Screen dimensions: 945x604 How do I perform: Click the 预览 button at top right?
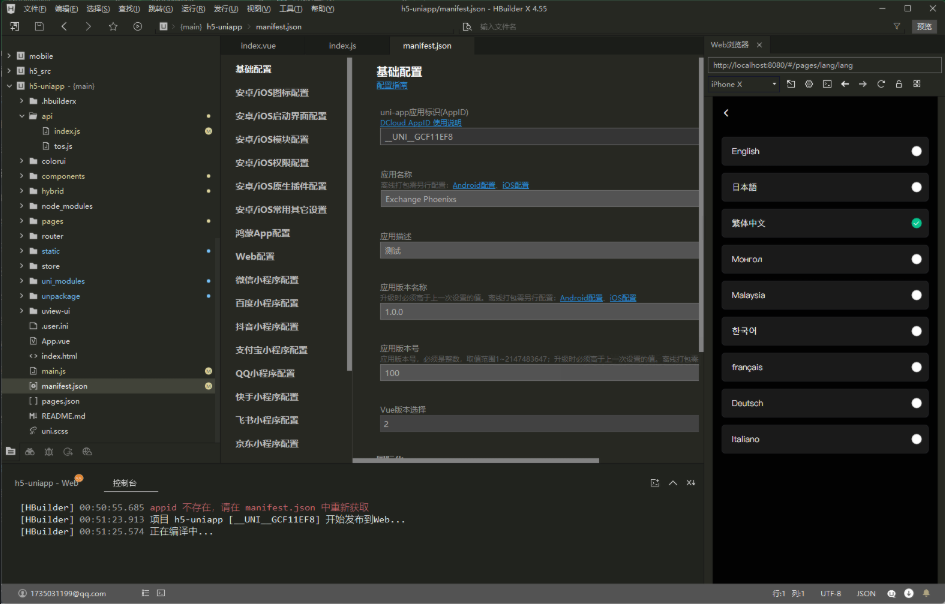pos(925,27)
